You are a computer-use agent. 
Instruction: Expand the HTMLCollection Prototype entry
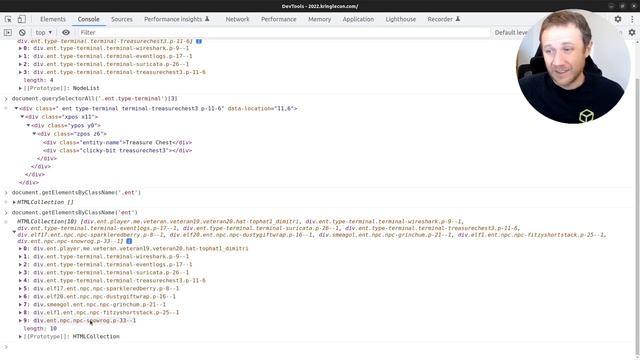20,337
